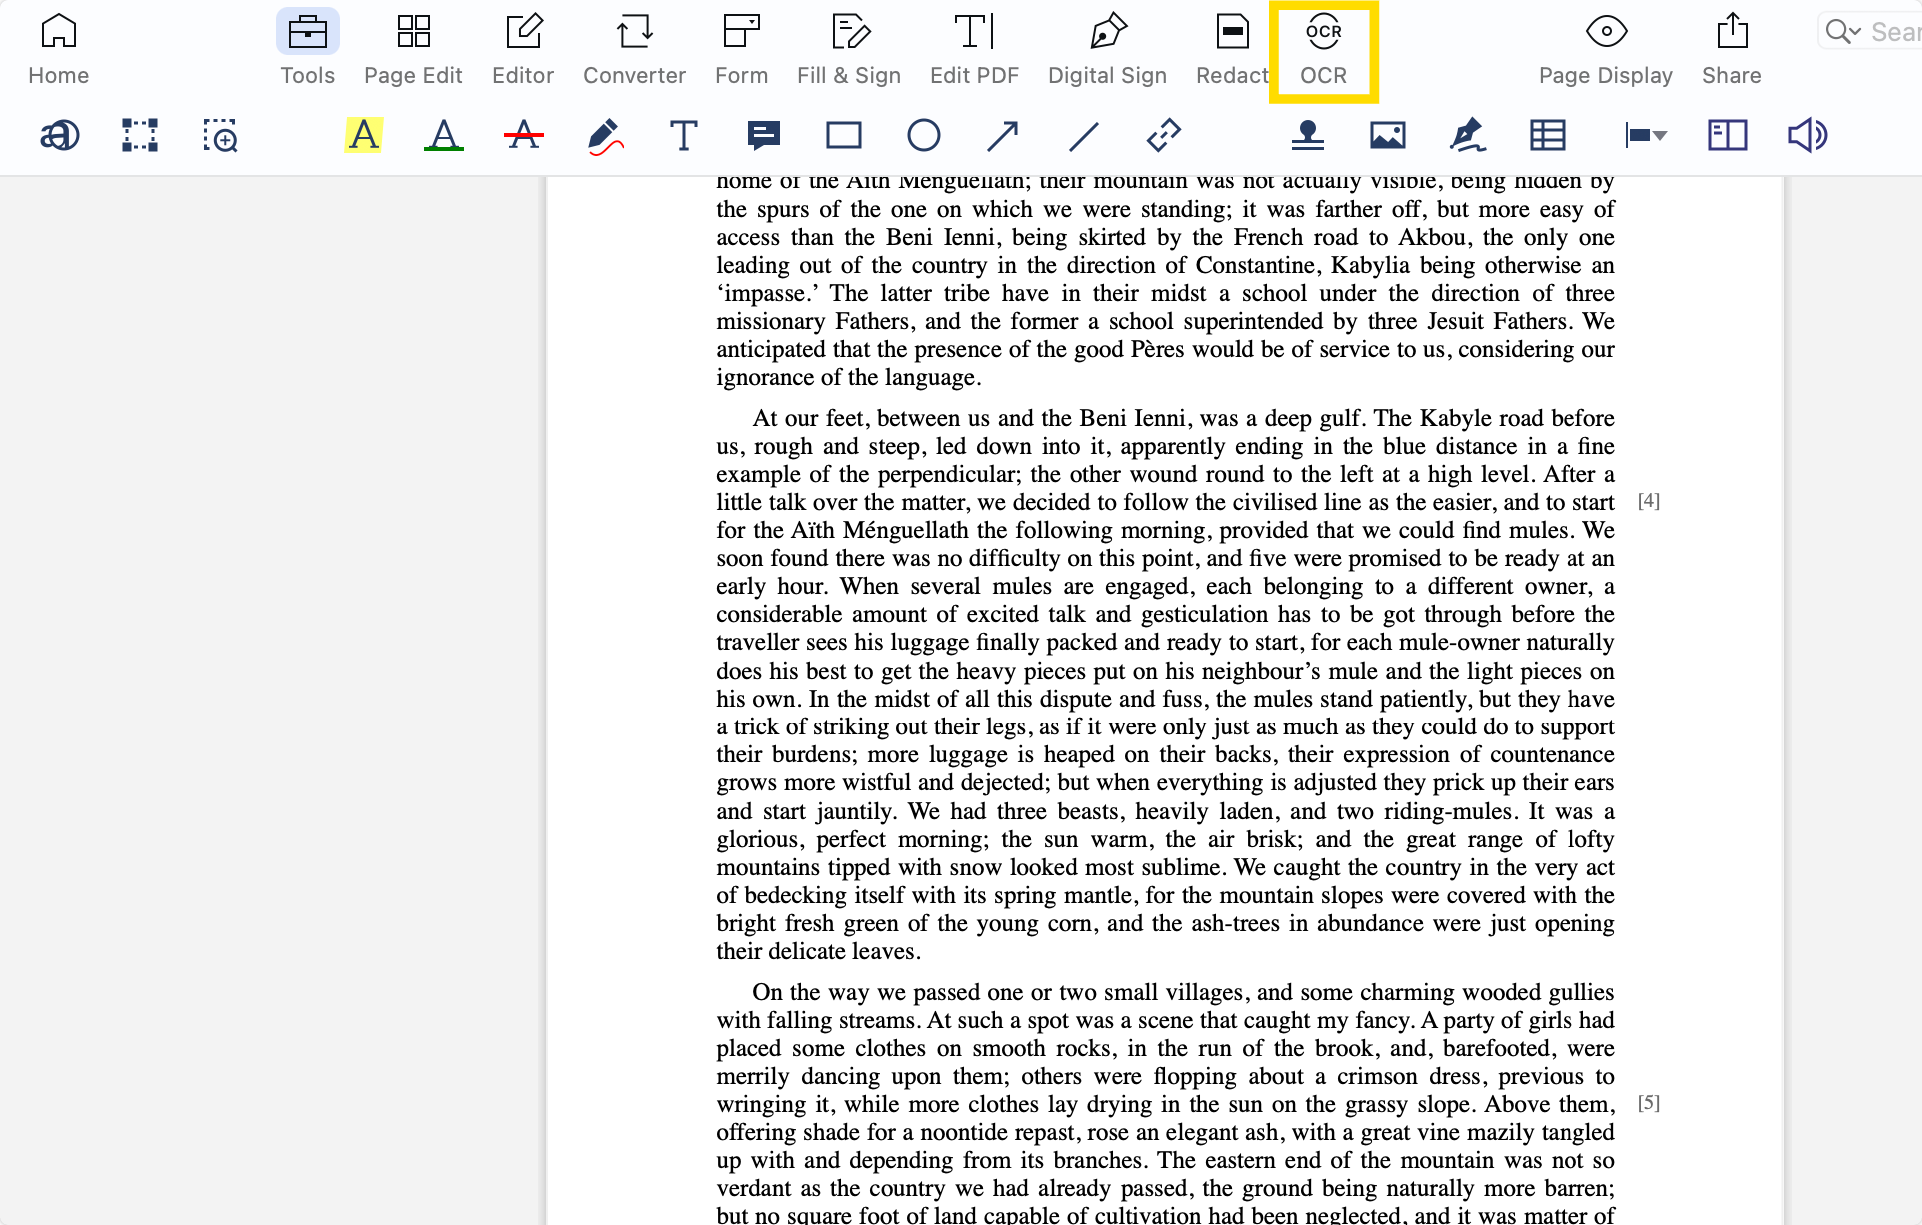Open the Signature pen tool
The image size is (1922, 1225).
tap(1467, 135)
